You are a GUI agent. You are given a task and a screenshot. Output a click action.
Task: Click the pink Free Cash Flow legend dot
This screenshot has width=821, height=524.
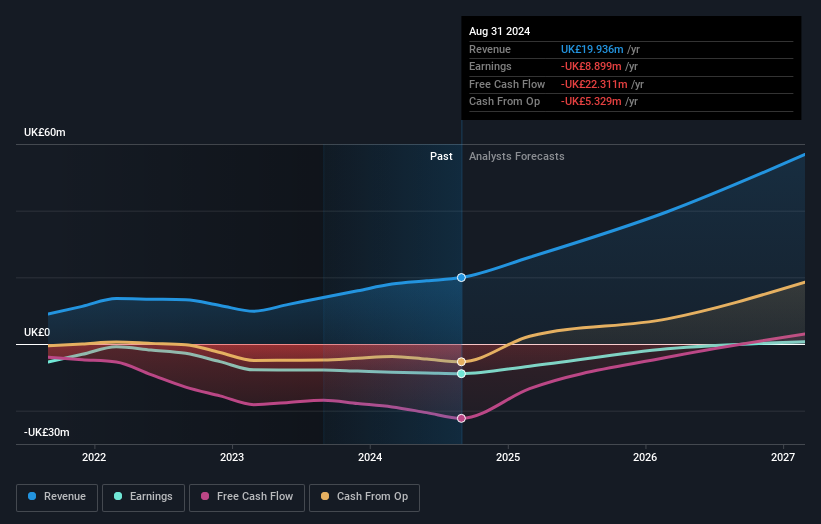(x=205, y=496)
